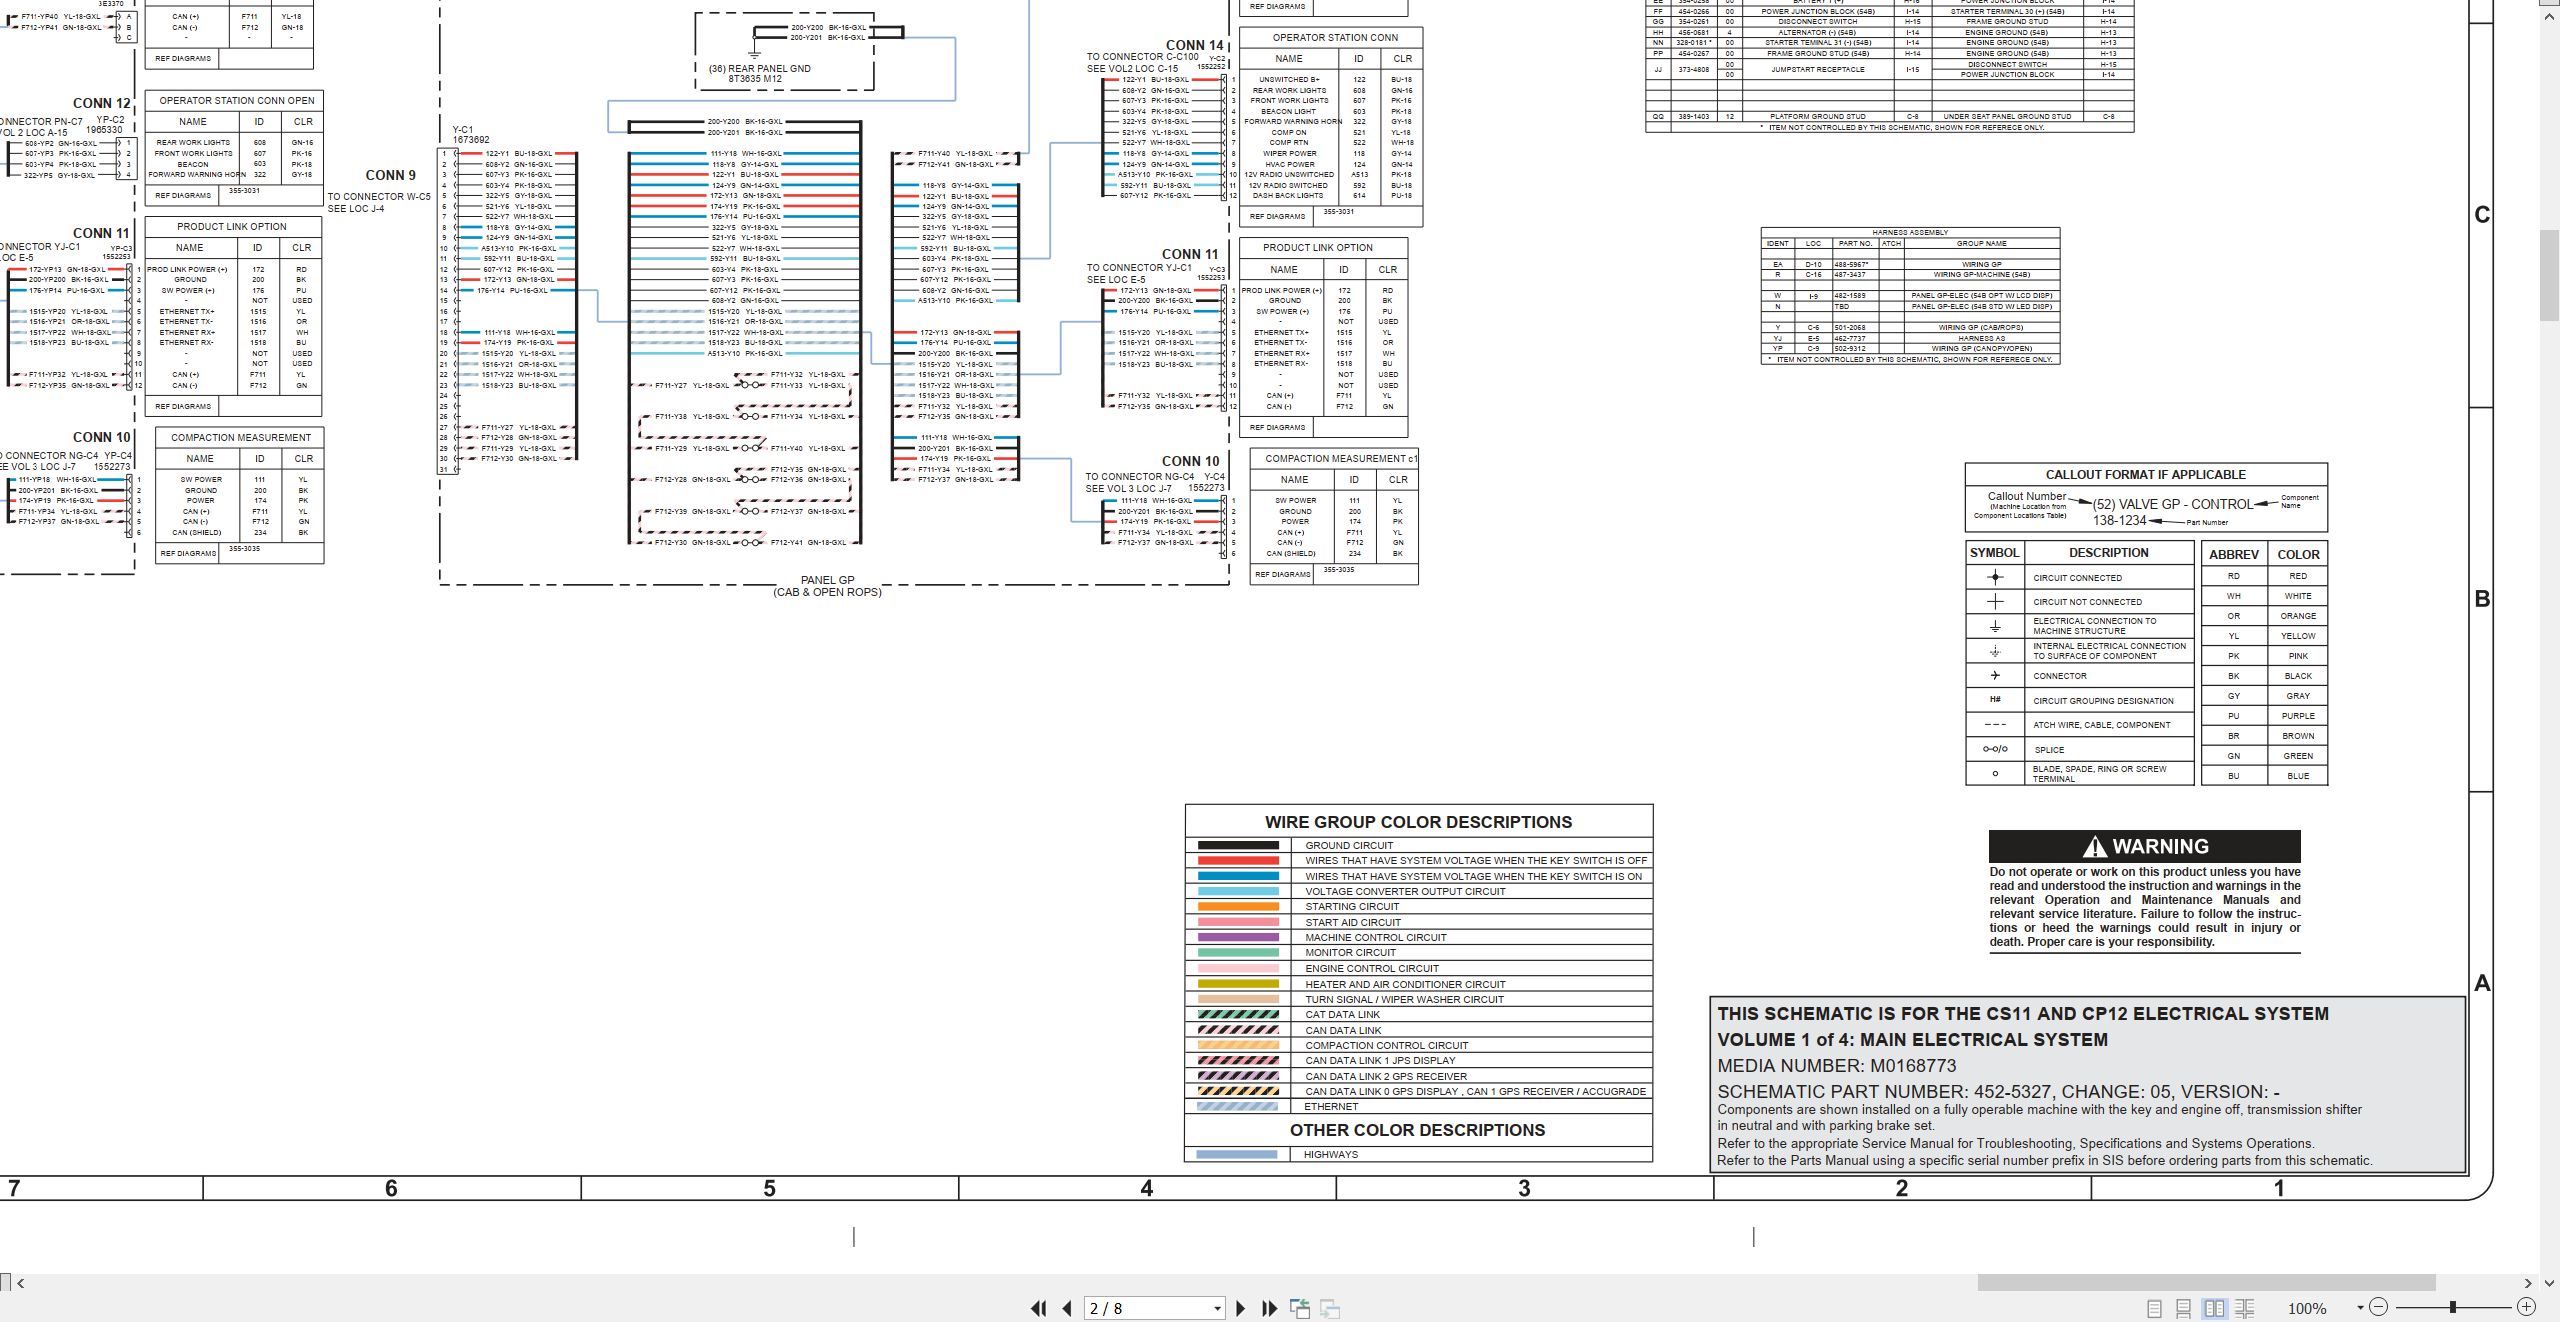Click the TO CONNECTOR W-C5 note
Viewport: 2560px width, 1322px height.
(x=379, y=197)
